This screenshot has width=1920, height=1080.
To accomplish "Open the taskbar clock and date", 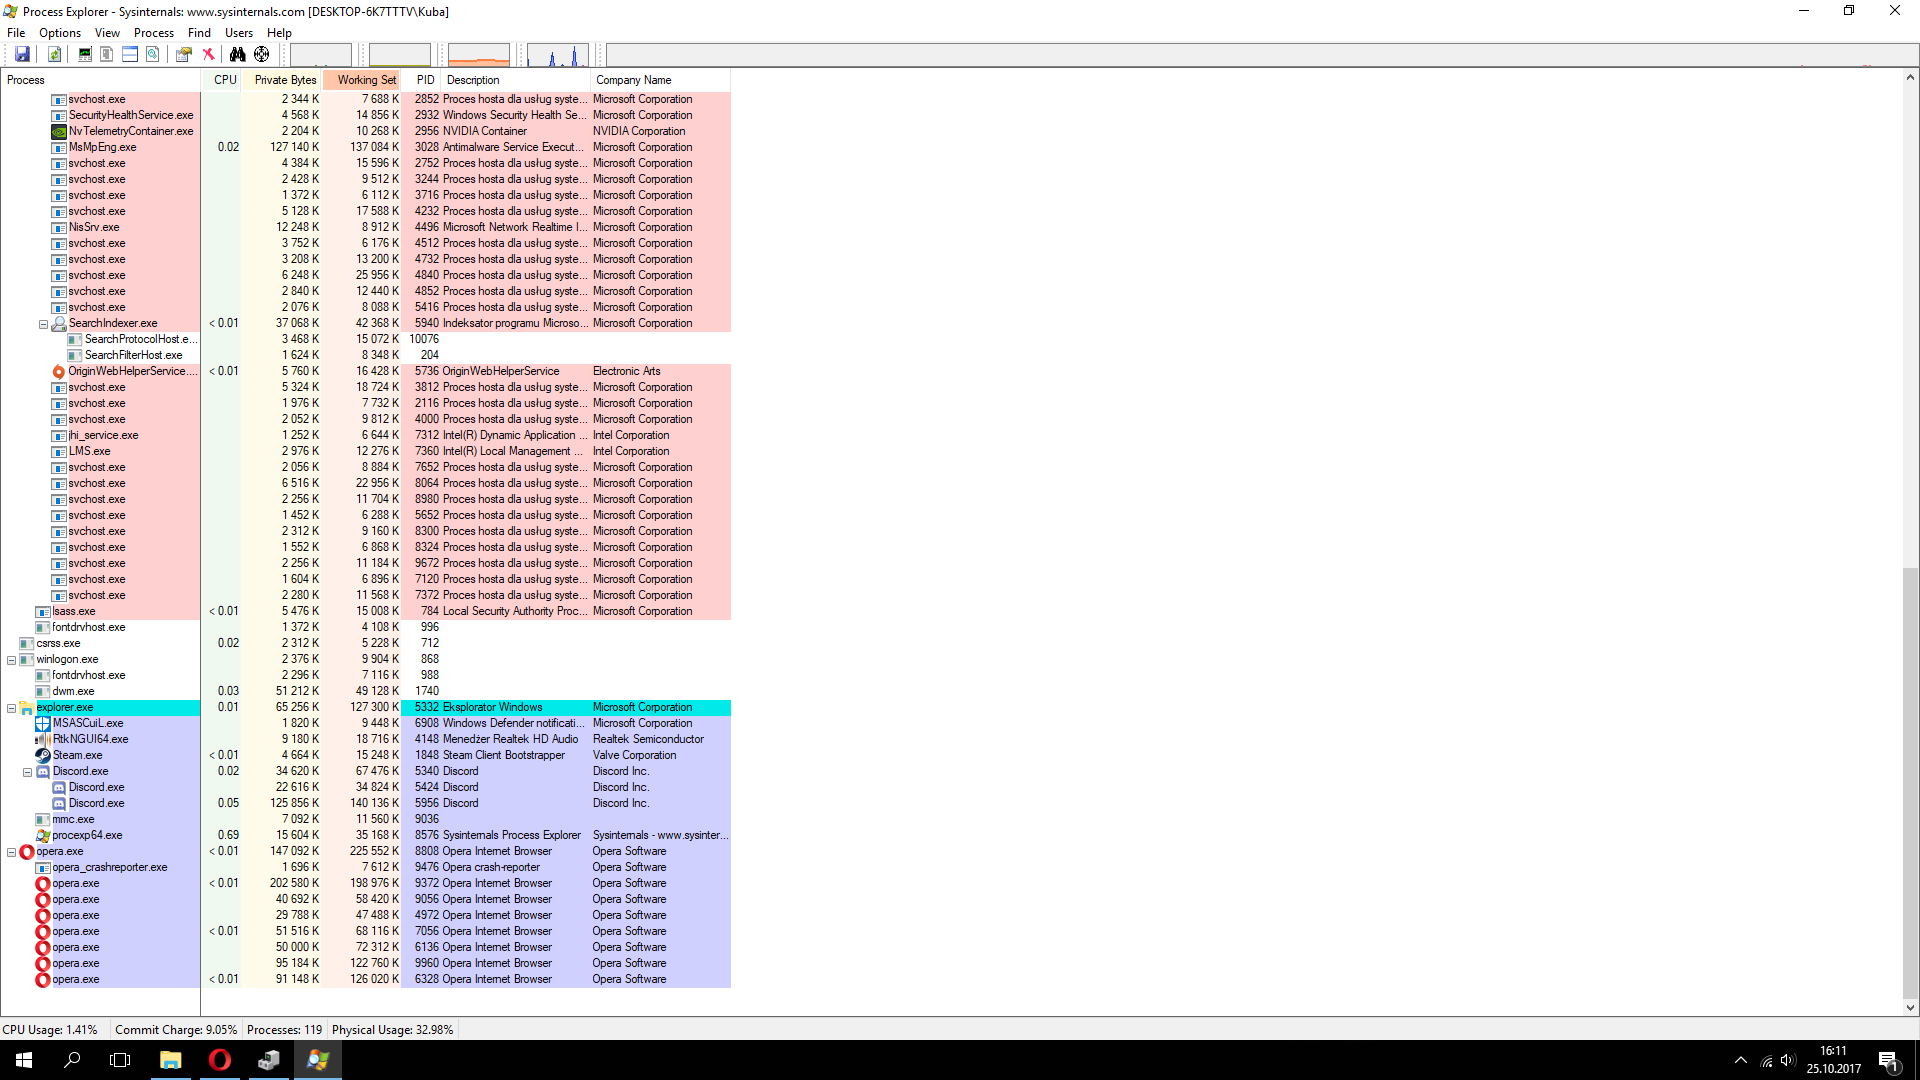I will pos(1834,1060).
